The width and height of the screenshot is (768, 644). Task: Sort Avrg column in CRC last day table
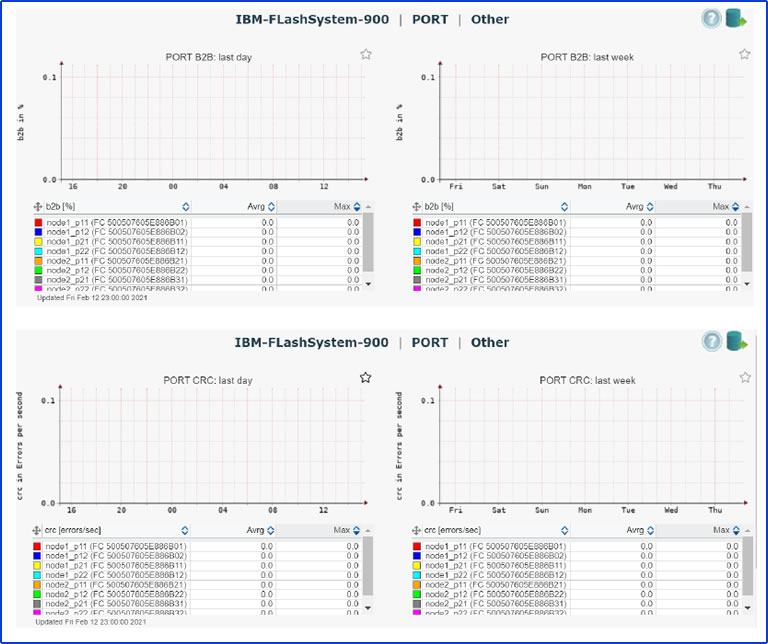point(270,530)
